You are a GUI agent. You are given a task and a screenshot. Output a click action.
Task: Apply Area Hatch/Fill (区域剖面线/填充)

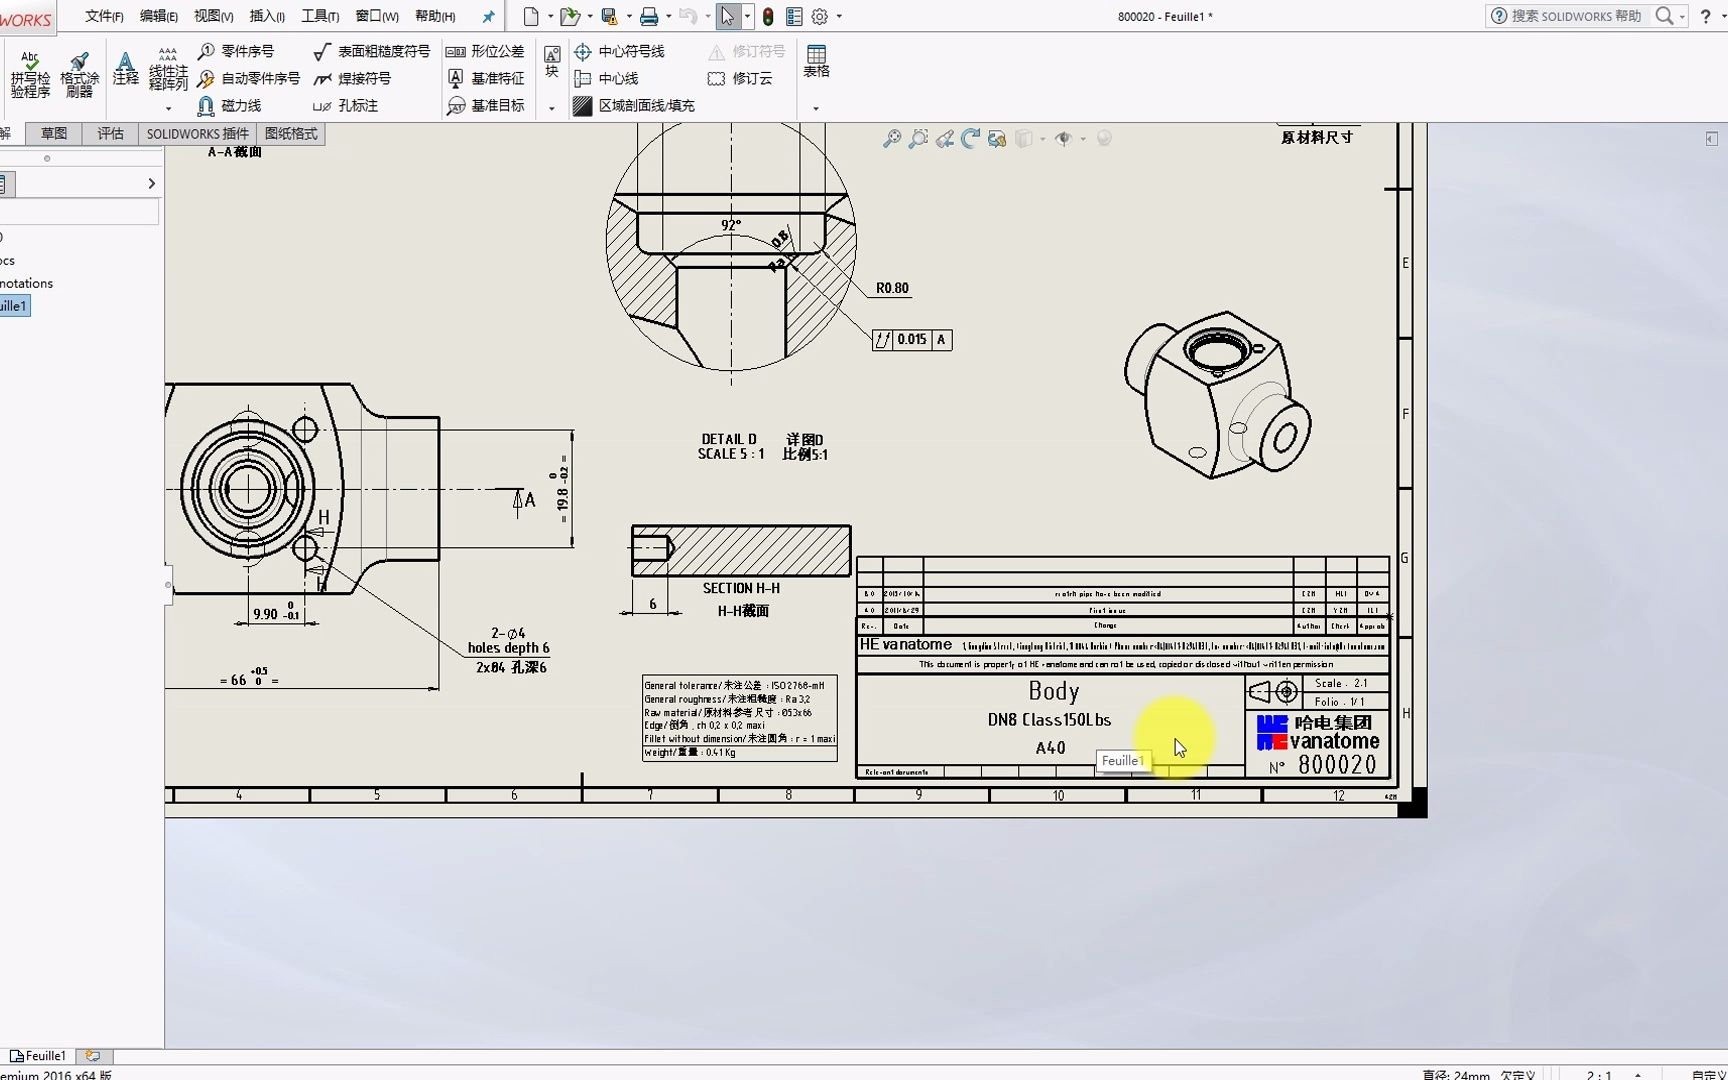point(634,105)
